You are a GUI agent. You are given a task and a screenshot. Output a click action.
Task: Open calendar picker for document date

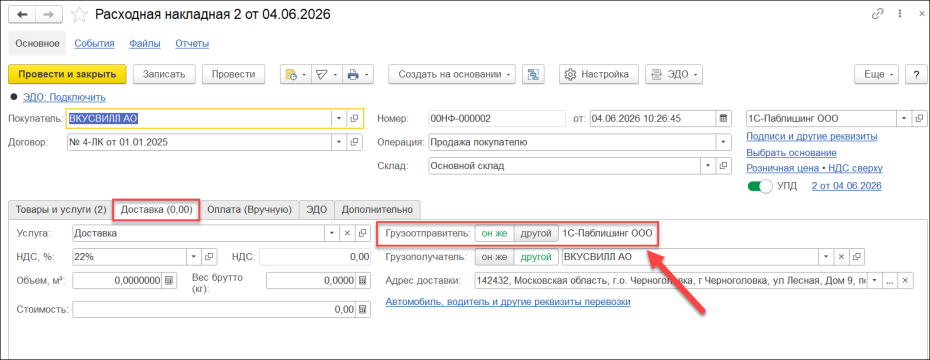click(x=723, y=119)
